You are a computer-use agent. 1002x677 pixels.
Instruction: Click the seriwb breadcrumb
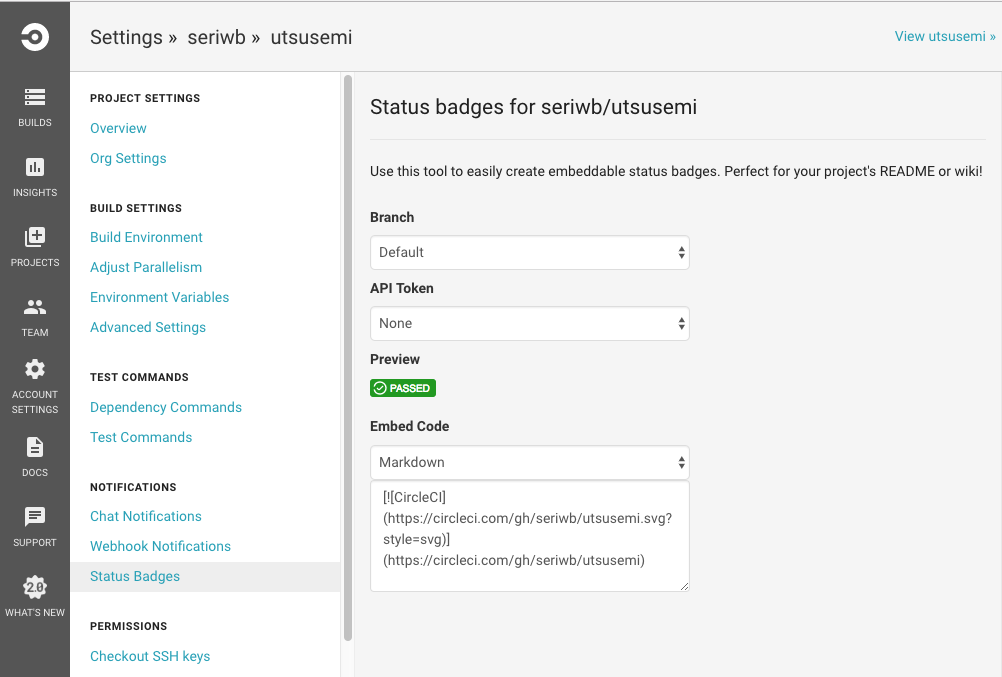pos(216,38)
